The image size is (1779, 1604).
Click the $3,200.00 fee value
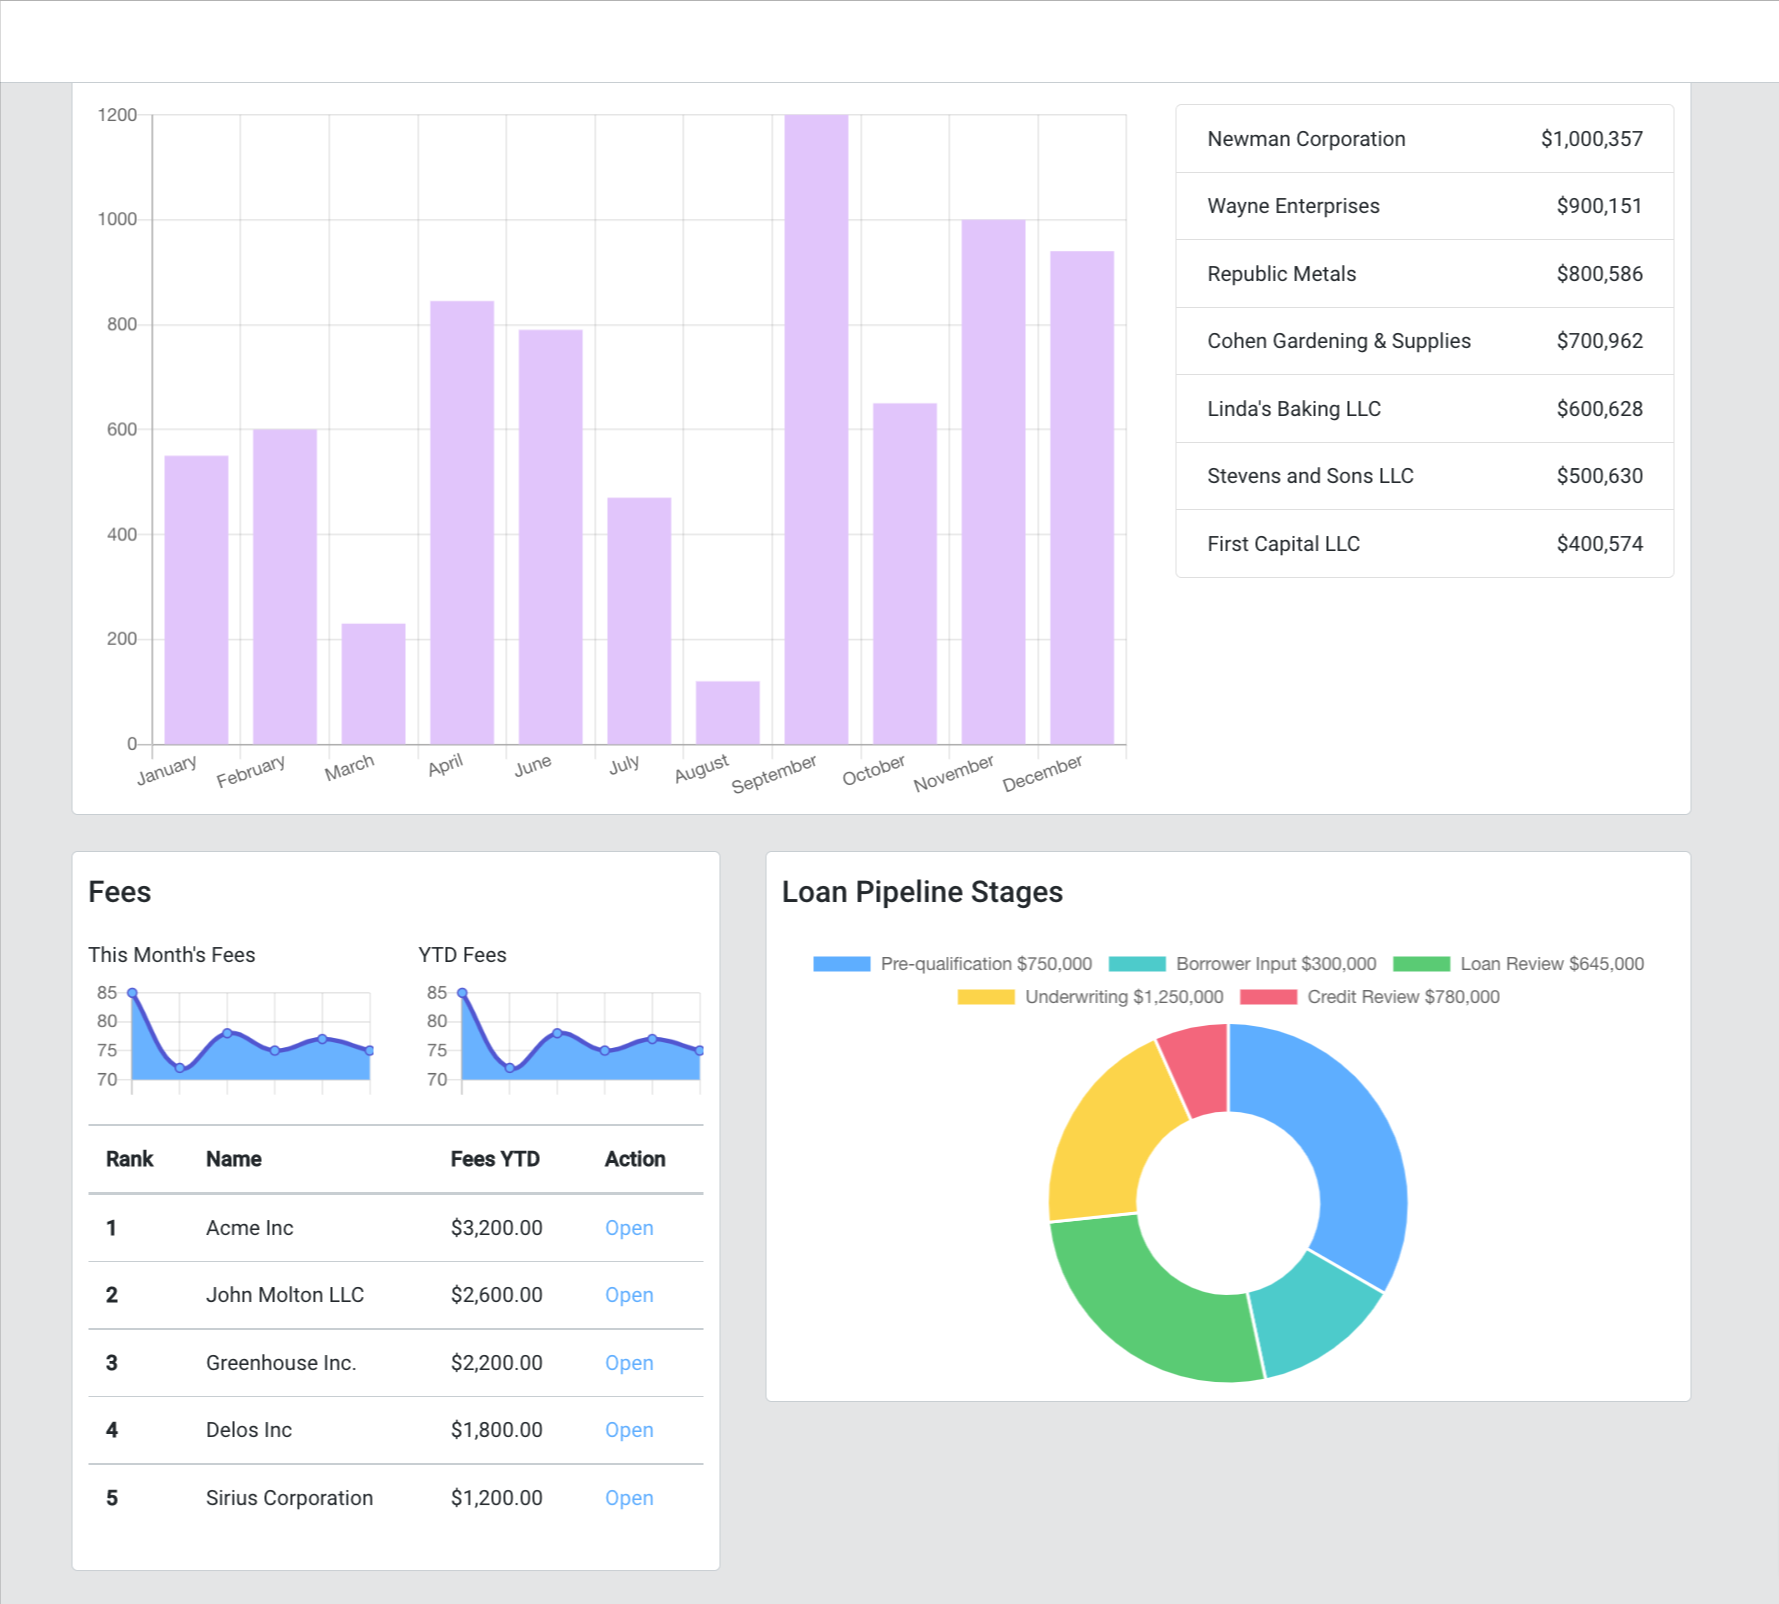pos(496,1228)
